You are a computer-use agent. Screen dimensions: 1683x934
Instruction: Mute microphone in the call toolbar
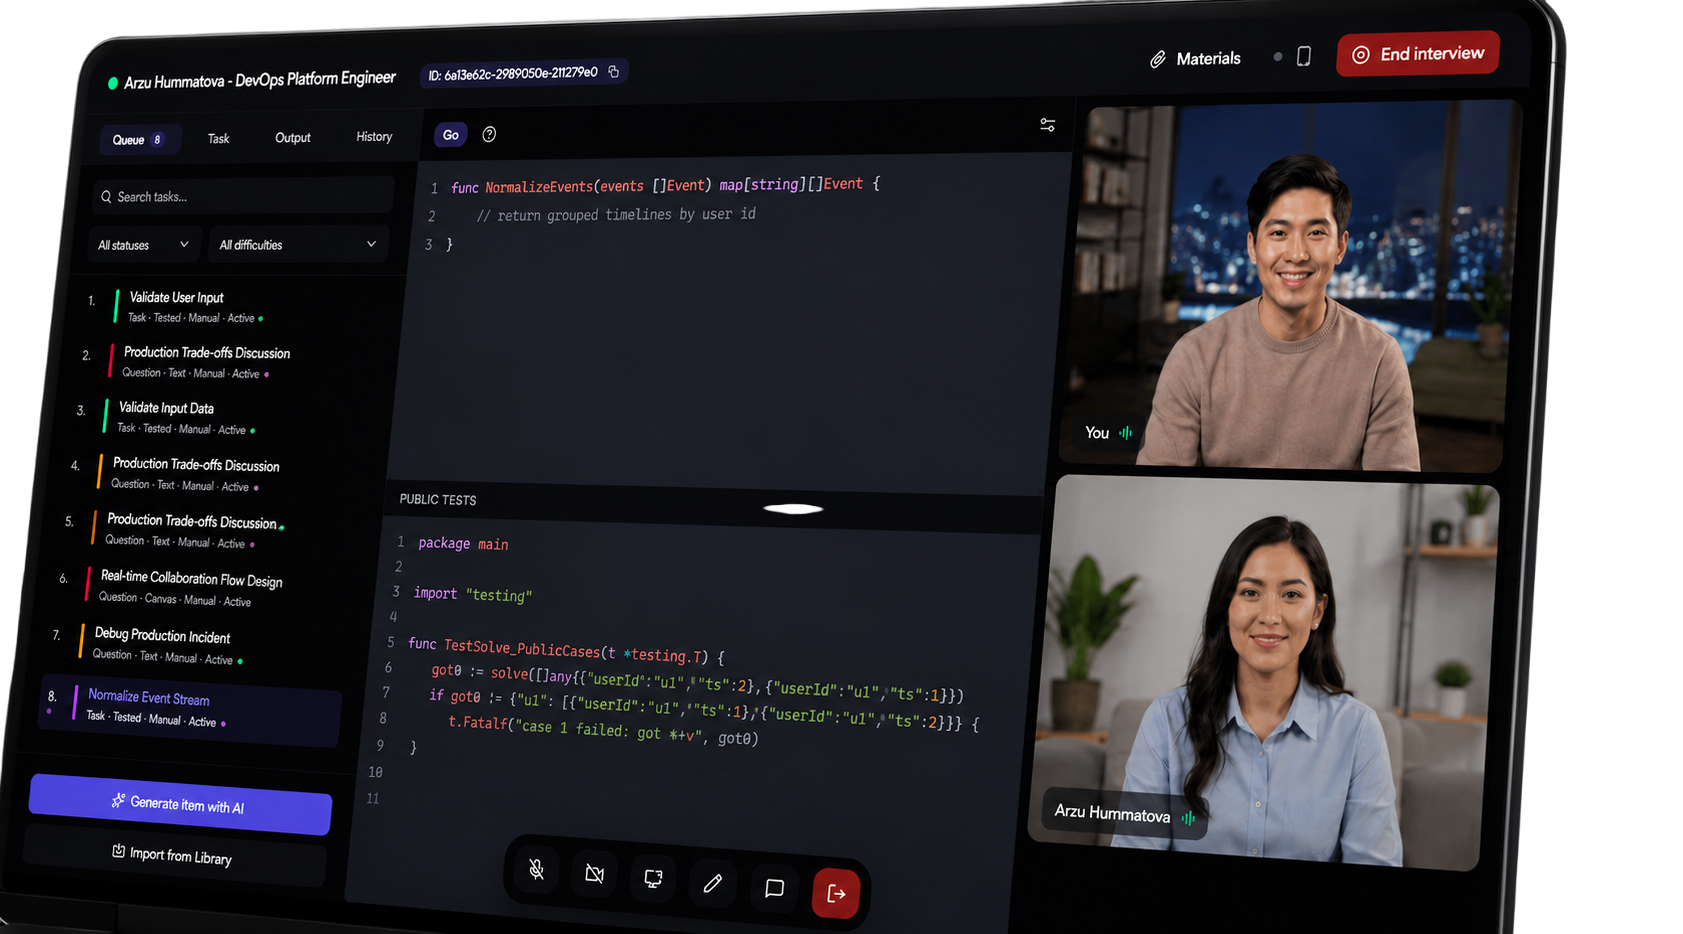537,869
